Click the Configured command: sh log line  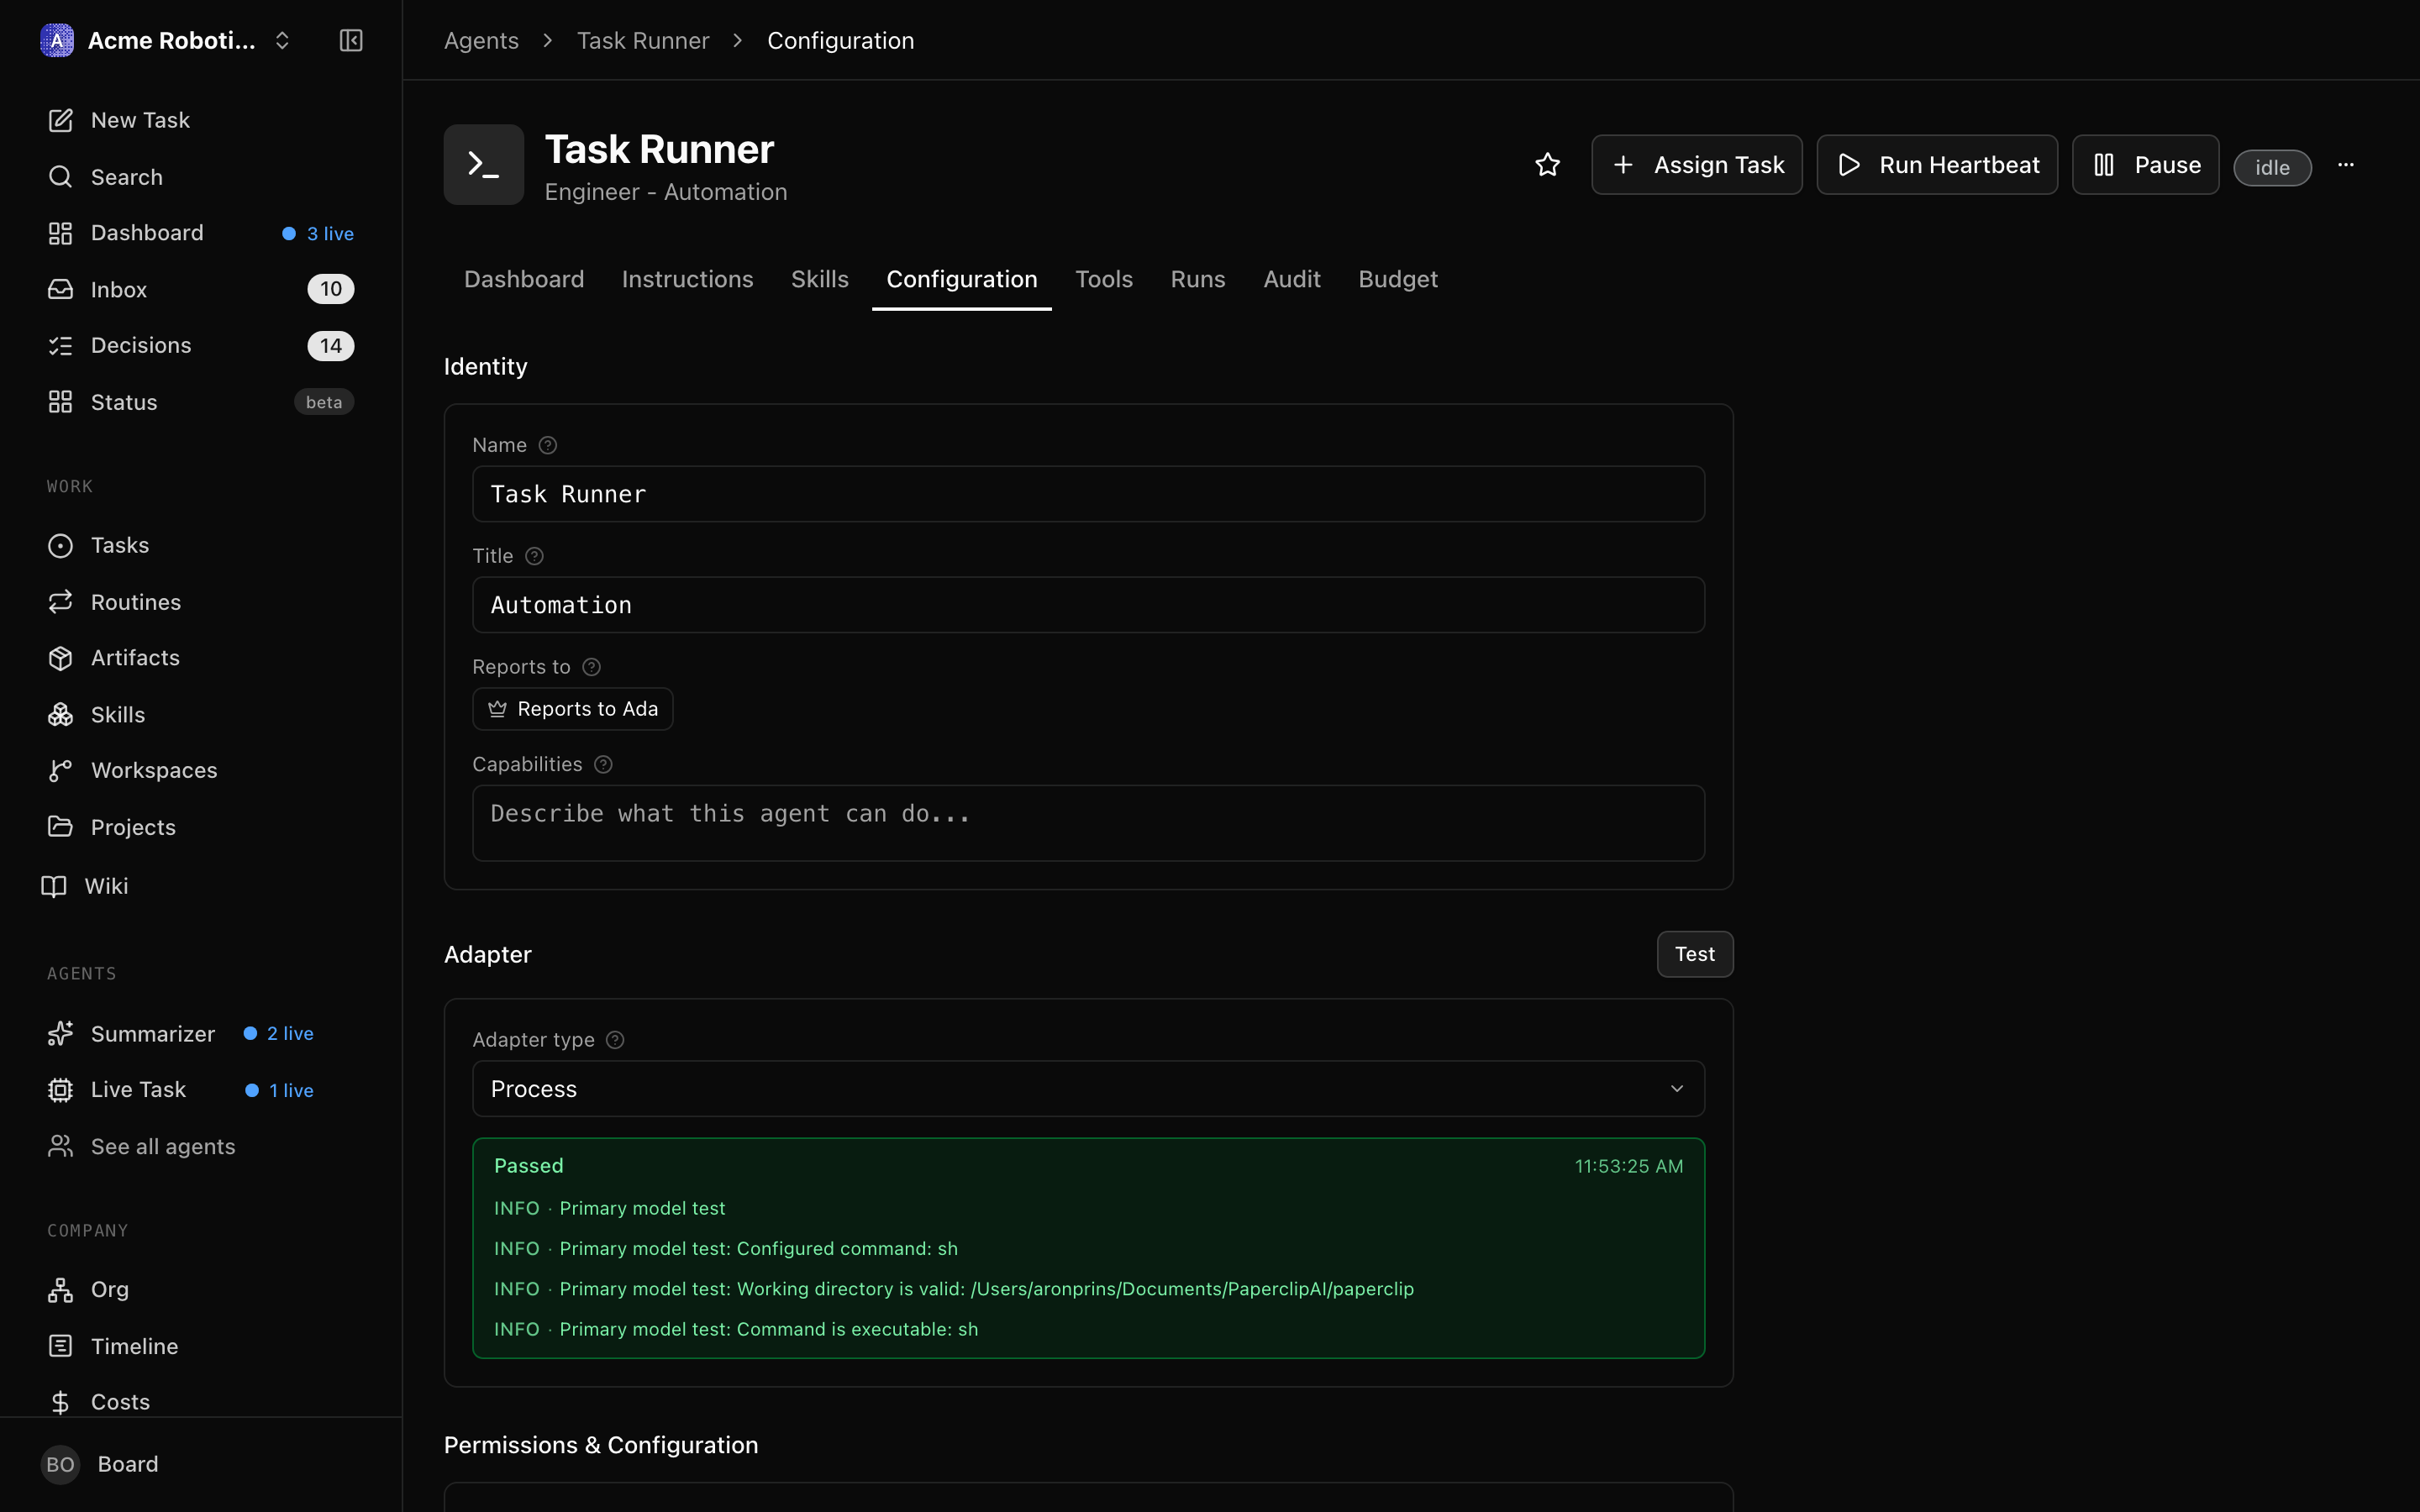click(x=726, y=1249)
